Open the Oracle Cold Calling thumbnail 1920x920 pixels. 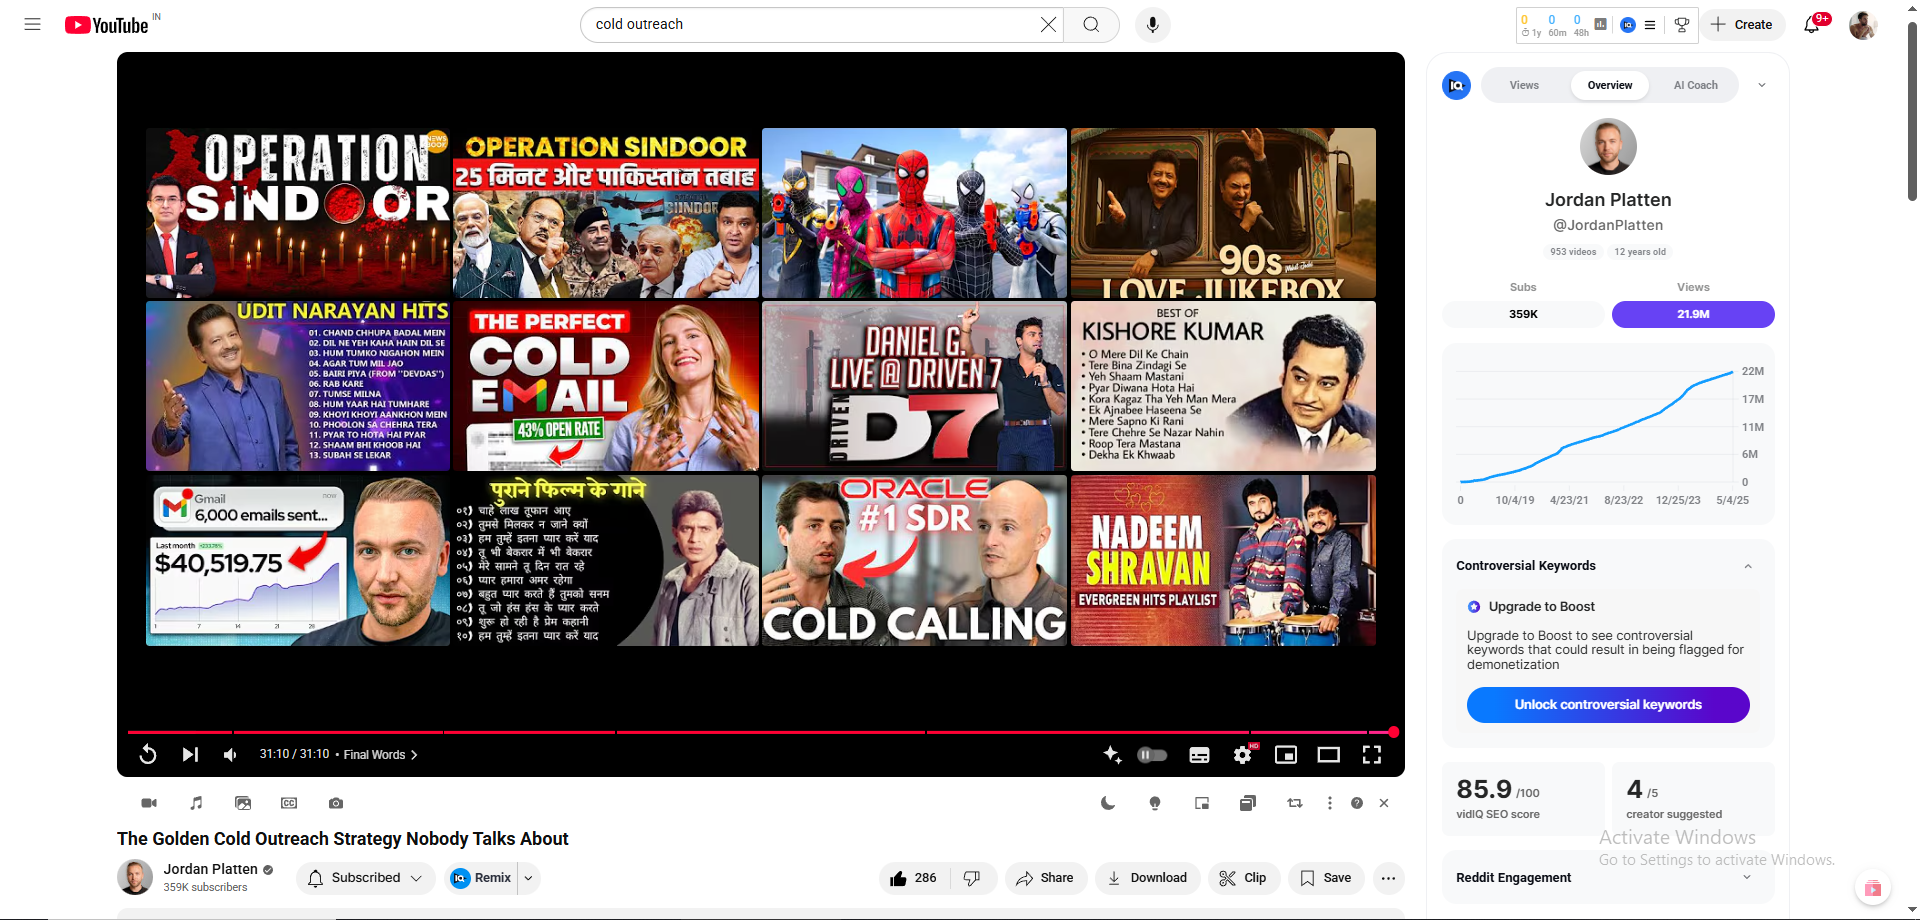[914, 560]
